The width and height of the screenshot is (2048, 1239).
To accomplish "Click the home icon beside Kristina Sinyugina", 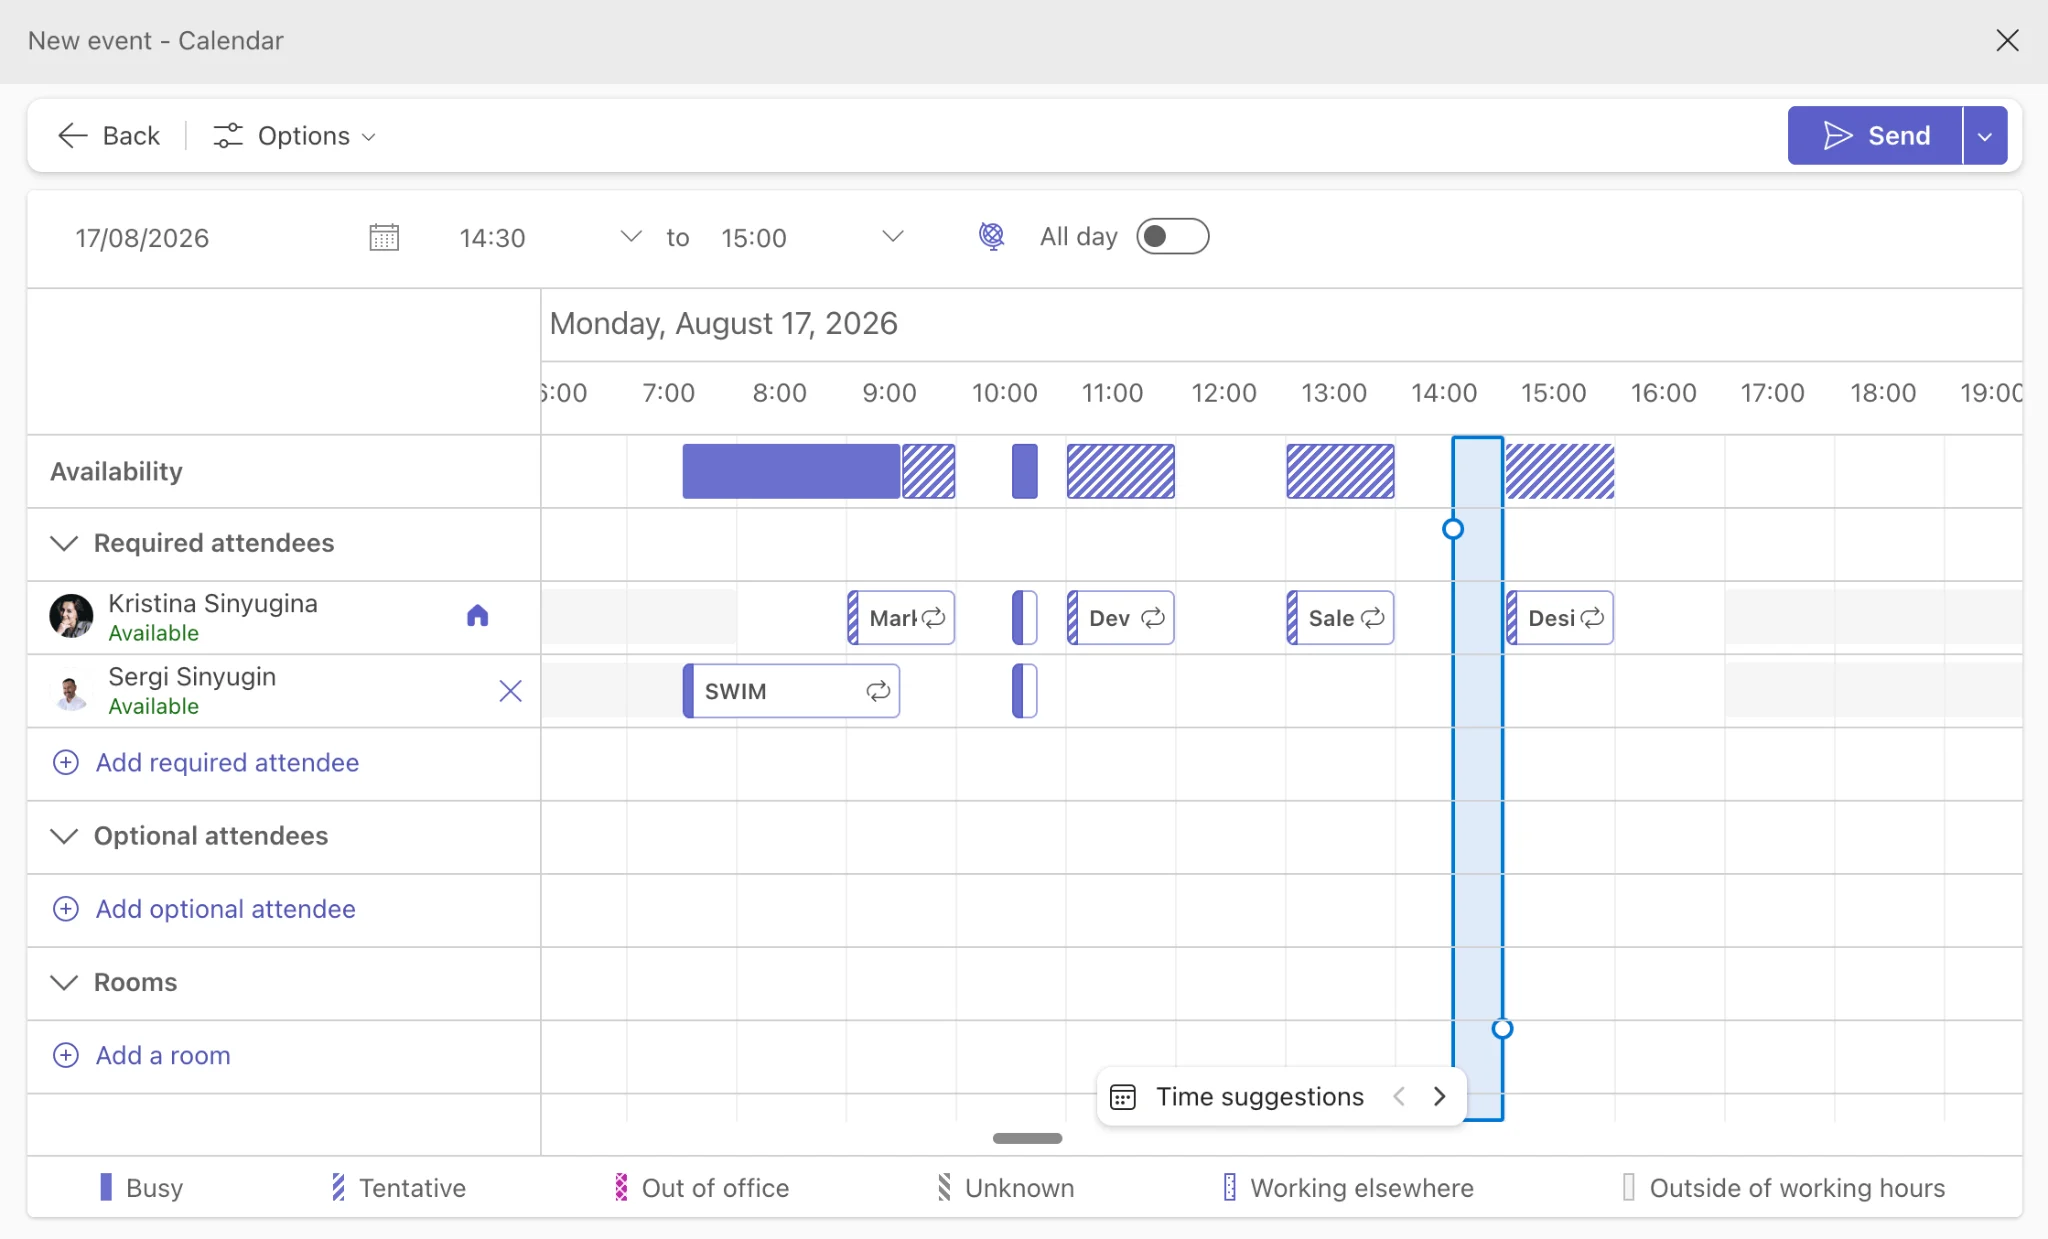I will click(478, 616).
